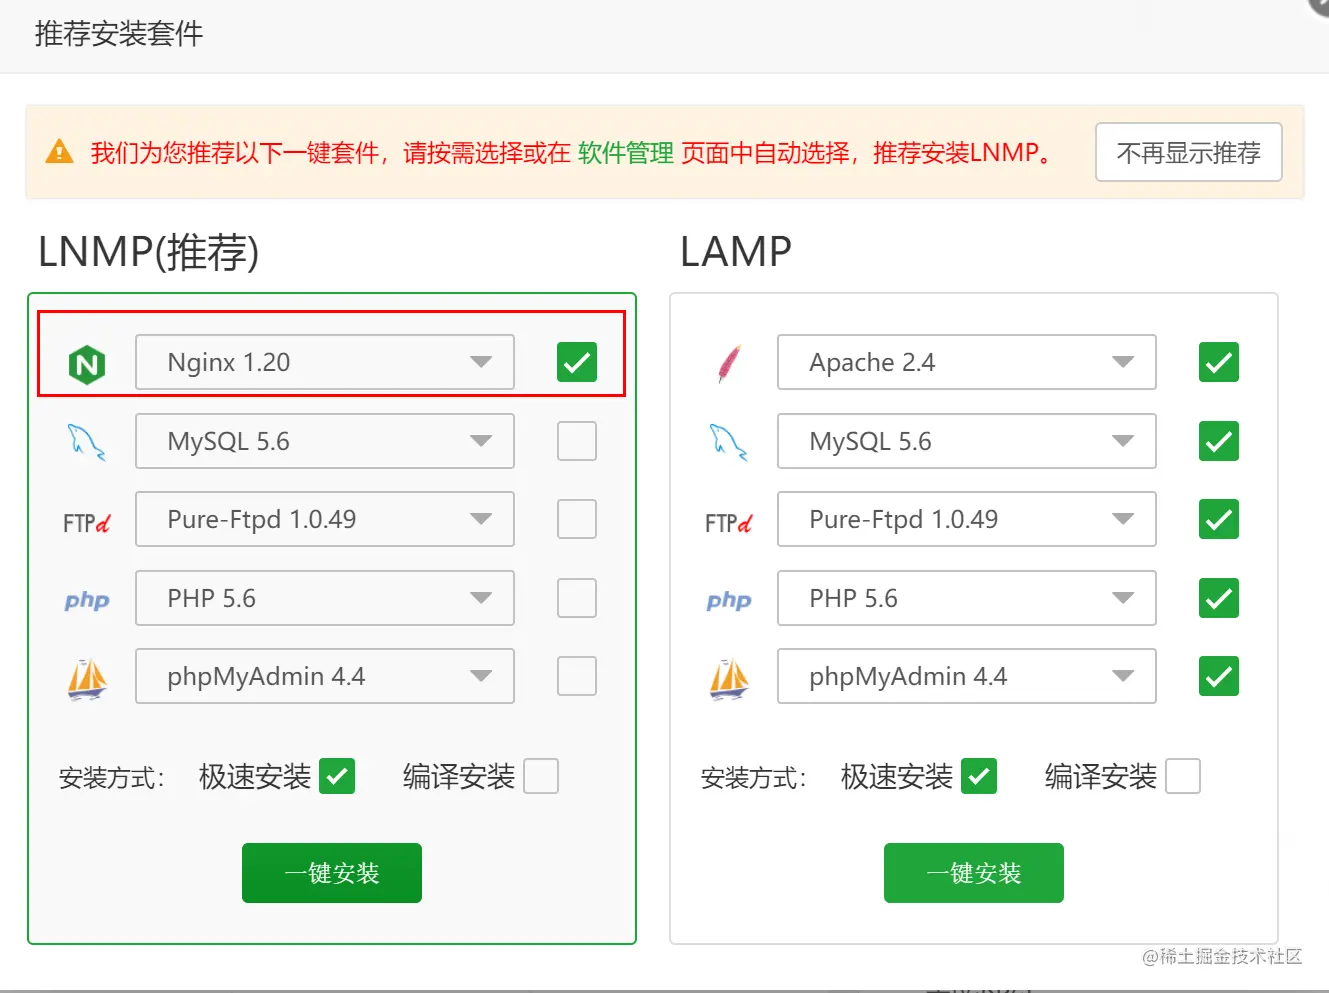Click the phpMyAdmin sailboat icon in LNMP

point(87,678)
